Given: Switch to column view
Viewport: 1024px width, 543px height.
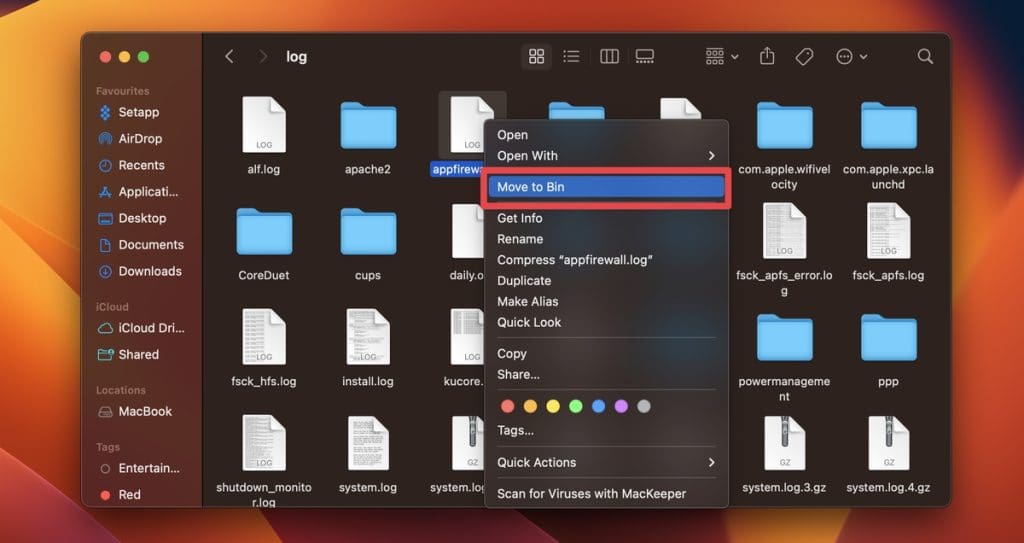Looking at the screenshot, I should click(x=609, y=57).
